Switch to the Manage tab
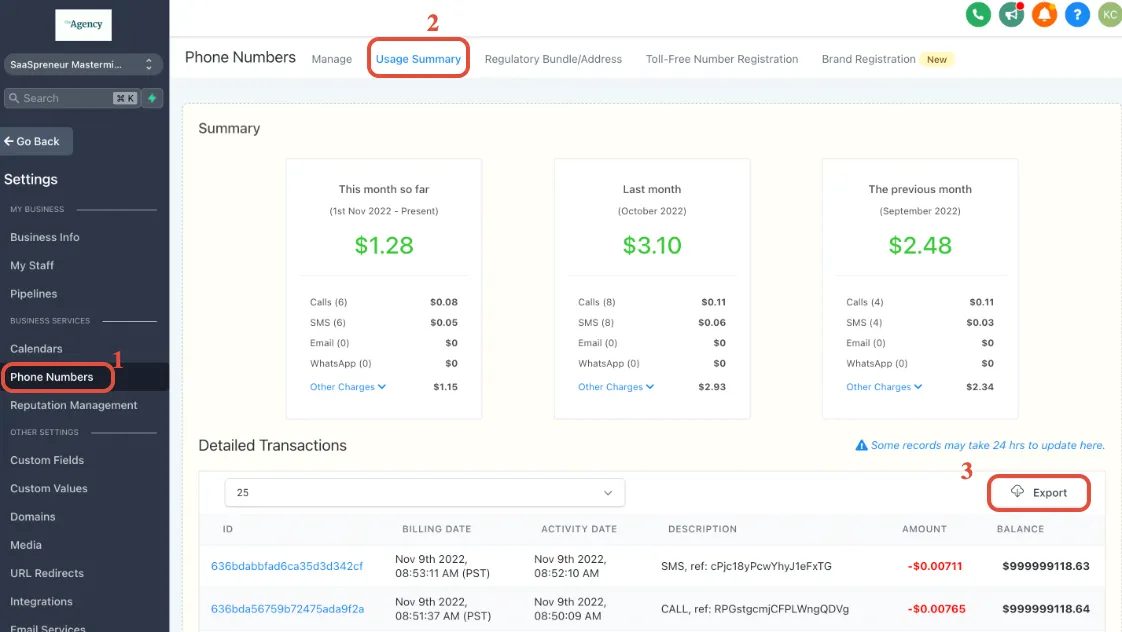 331,59
